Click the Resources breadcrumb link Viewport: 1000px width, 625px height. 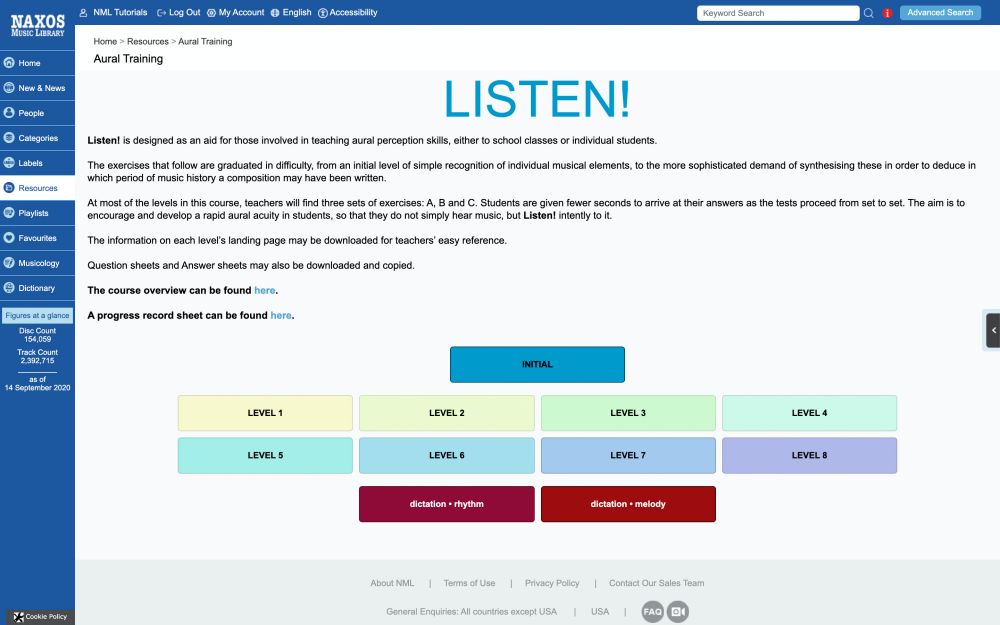coord(148,41)
